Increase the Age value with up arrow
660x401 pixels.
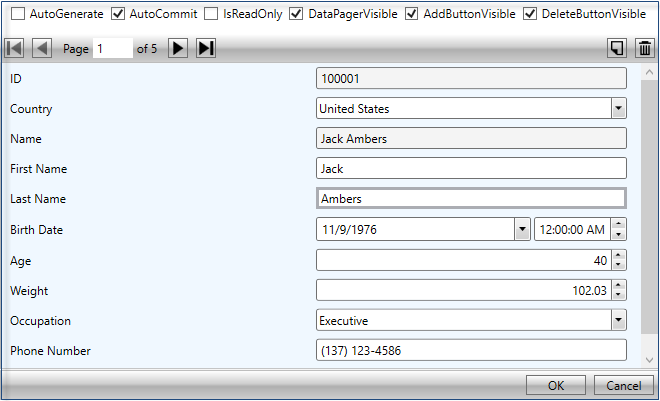pyautogui.click(x=618, y=255)
